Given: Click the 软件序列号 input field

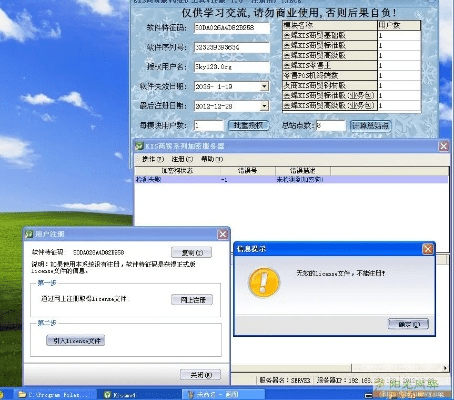Looking at the screenshot, I should click(x=232, y=47).
